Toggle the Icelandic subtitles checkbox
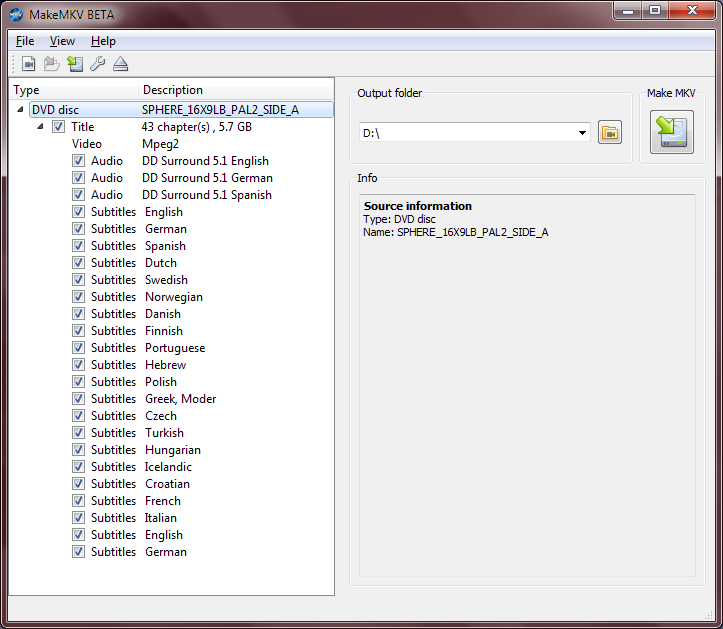The image size is (723, 629). (78, 467)
